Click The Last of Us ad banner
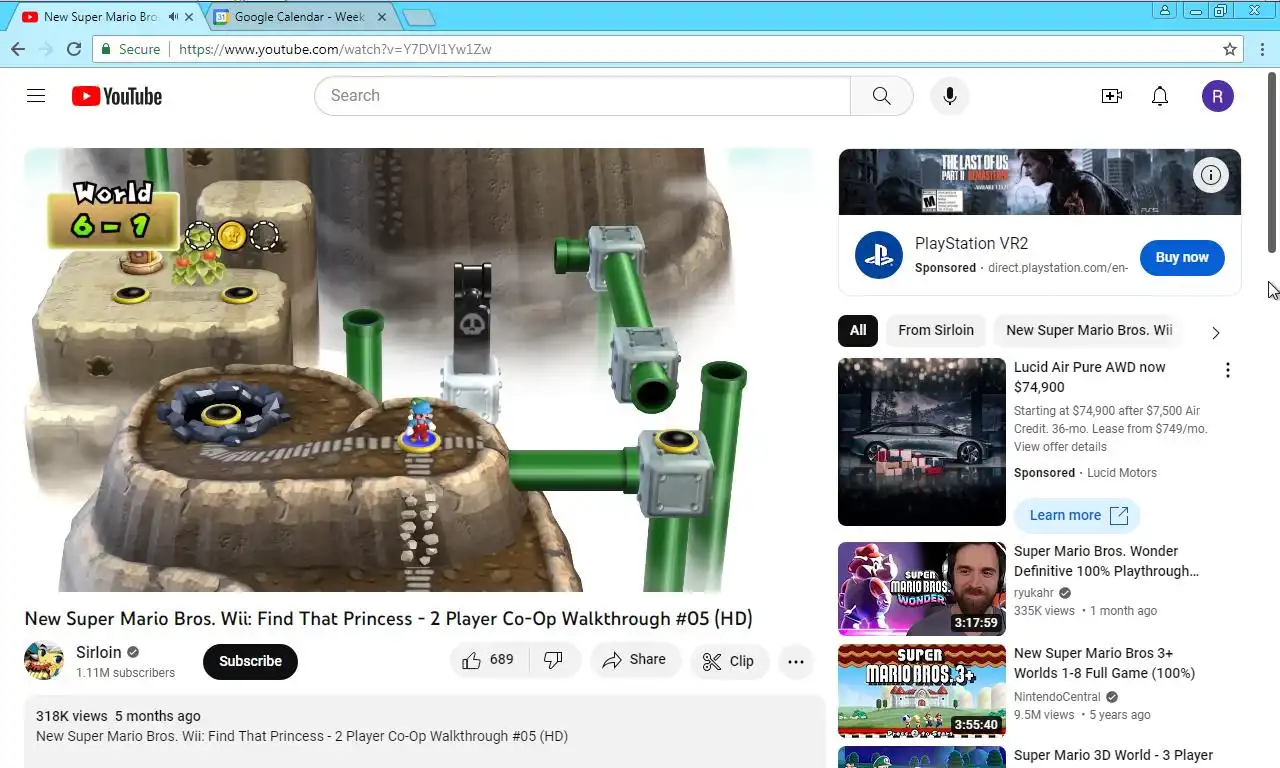This screenshot has width=1280, height=768. tap(1040, 182)
